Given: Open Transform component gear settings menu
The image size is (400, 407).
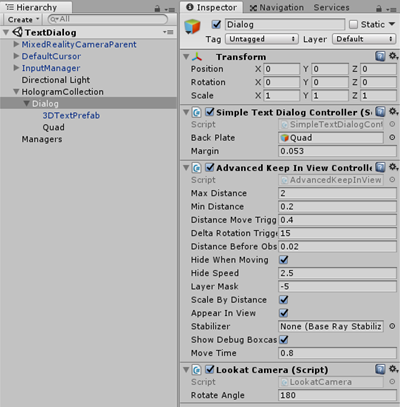Looking at the screenshot, I should pyautogui.click(x=393, y=56).
